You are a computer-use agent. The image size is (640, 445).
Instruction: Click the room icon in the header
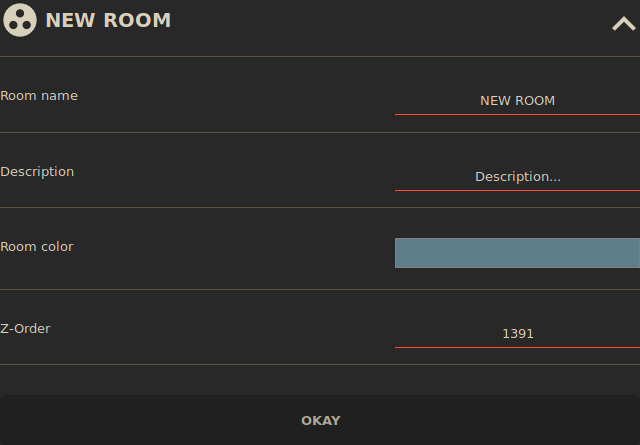(x=20, y=20)
